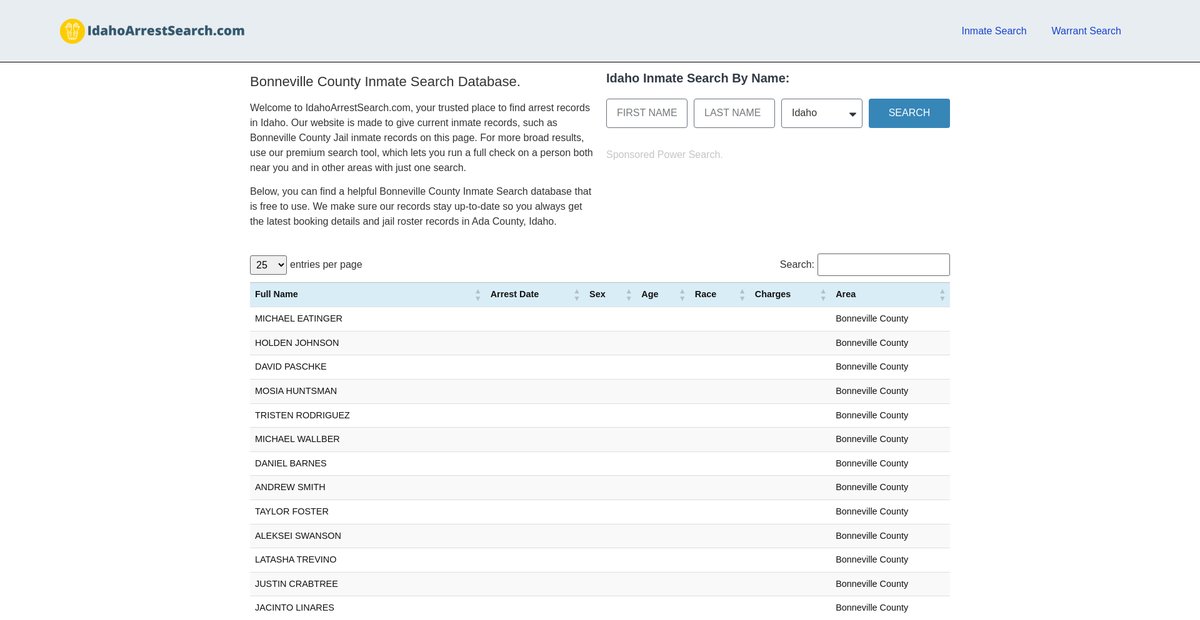Select the LATASHA TREVINO row
The width and height of the screenshot is (1200, 620).
(296, 560)
